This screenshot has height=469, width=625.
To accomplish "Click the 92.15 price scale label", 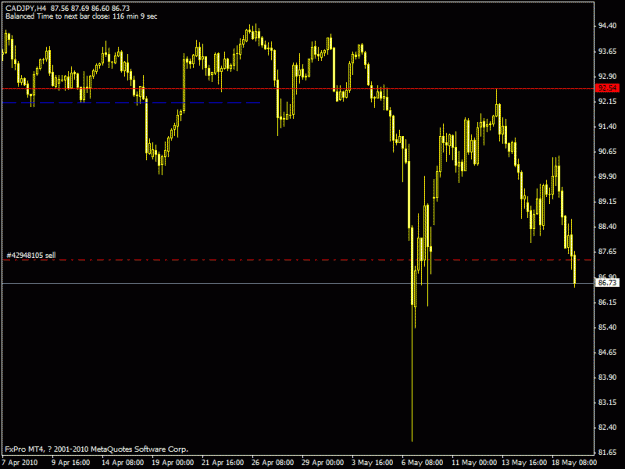I will 607,102.
